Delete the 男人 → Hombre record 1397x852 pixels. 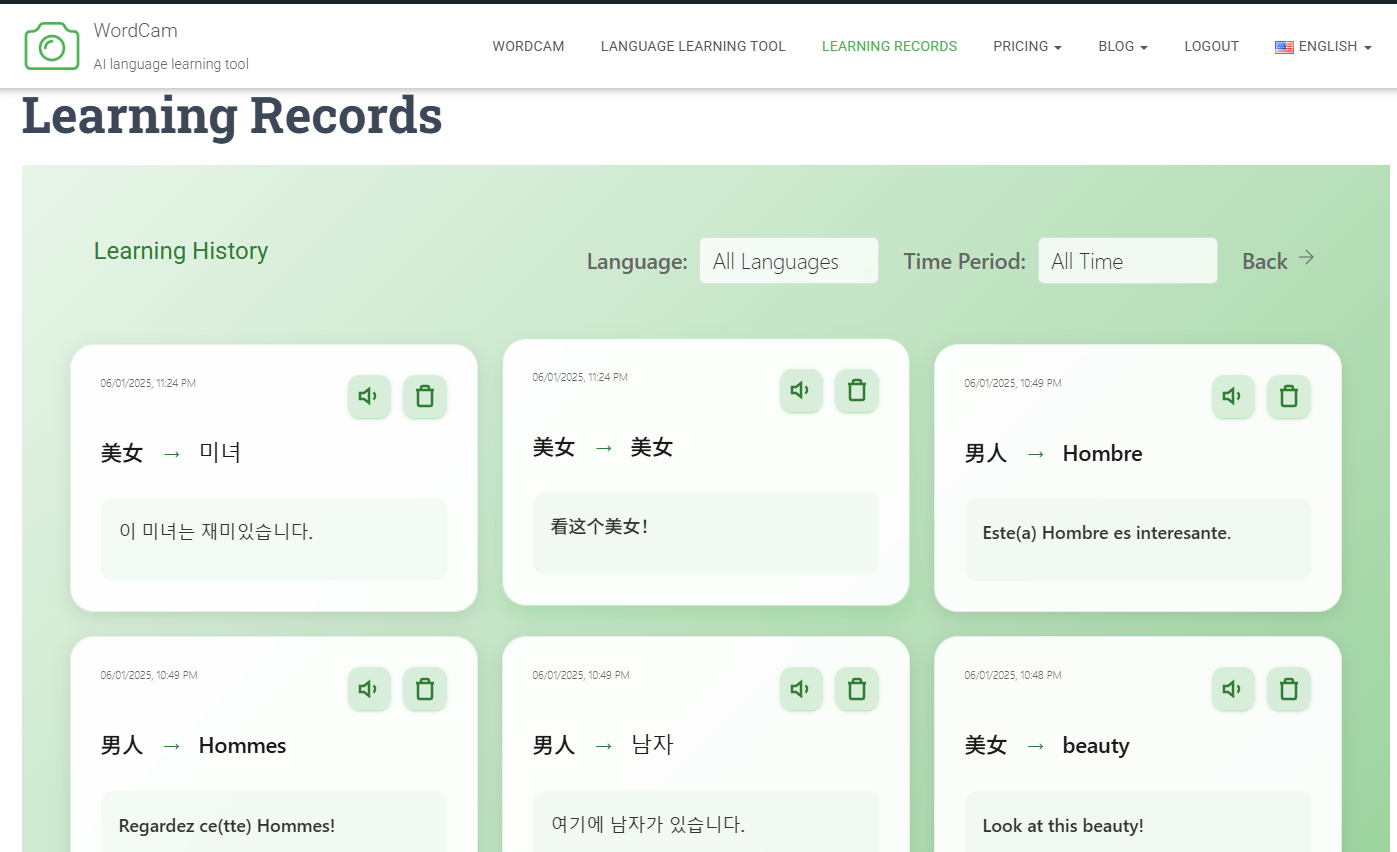coord(1289,397)
